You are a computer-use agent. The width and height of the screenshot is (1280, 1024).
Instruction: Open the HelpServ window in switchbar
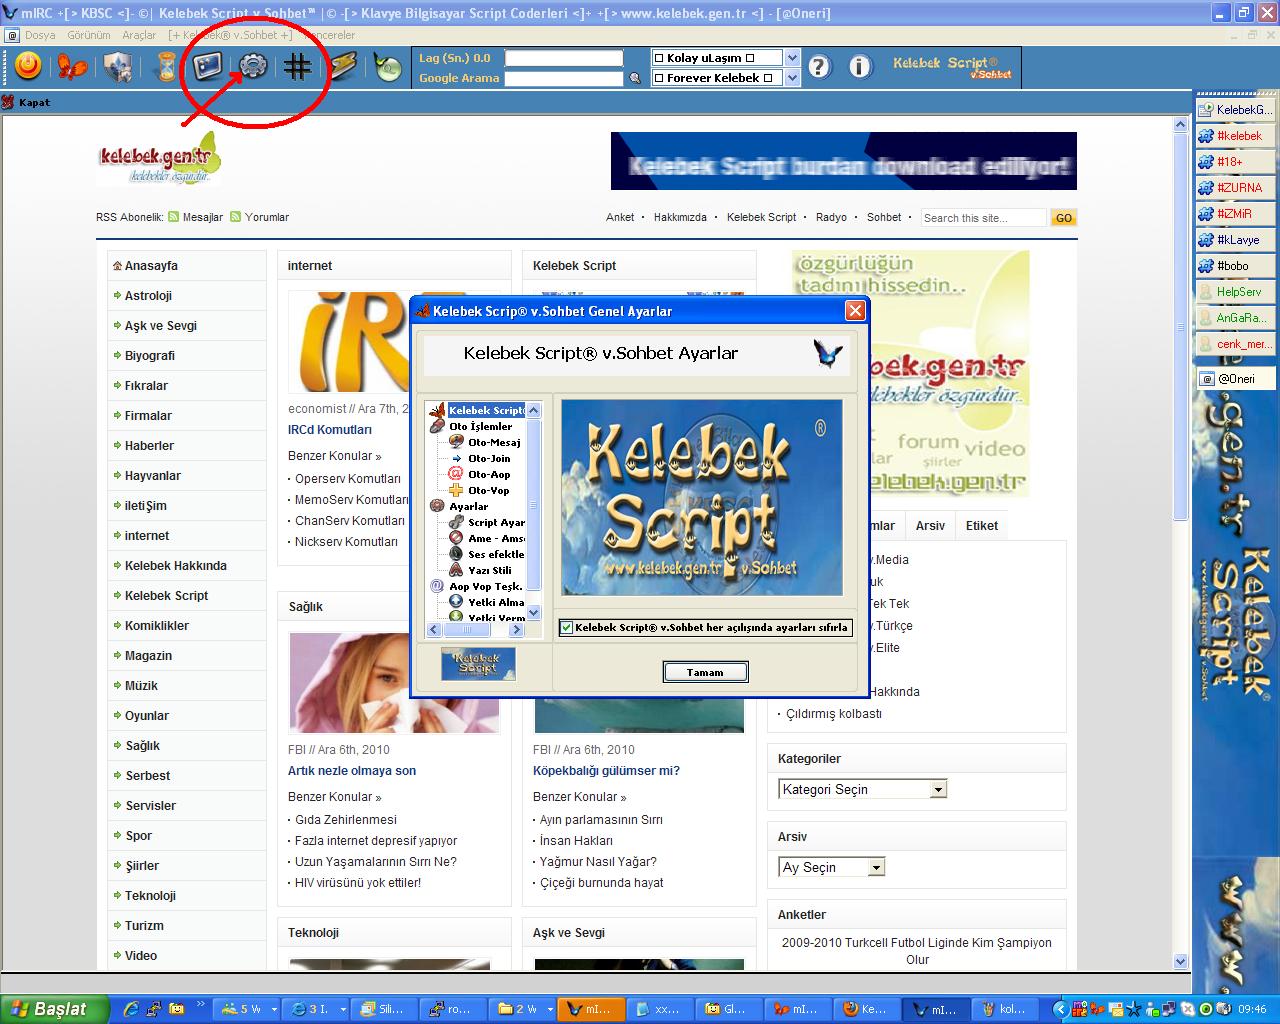[1236, 292]
